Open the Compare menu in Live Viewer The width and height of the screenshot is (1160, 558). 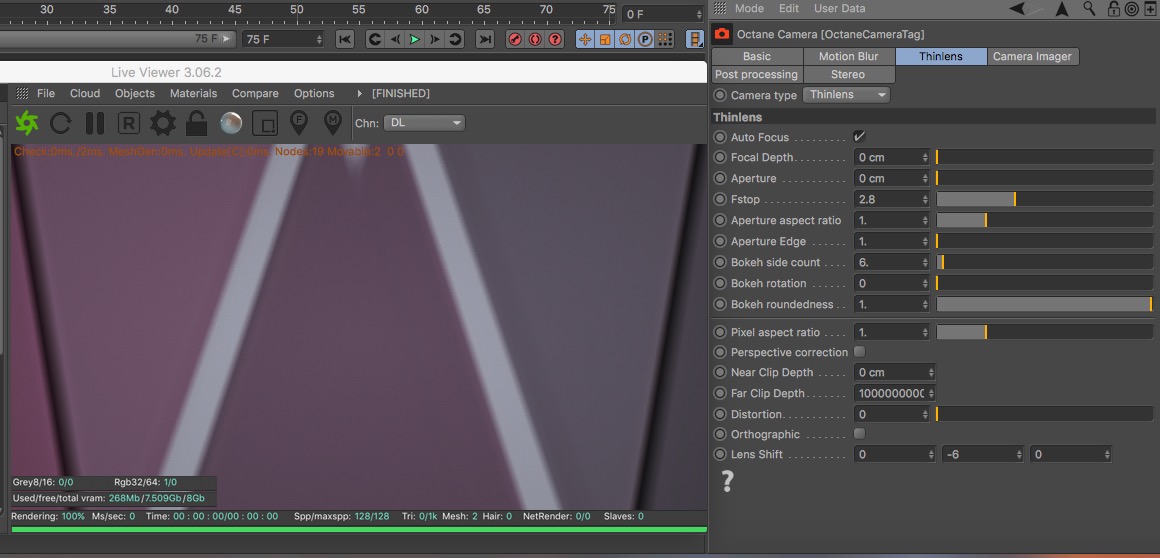(255, 93)
